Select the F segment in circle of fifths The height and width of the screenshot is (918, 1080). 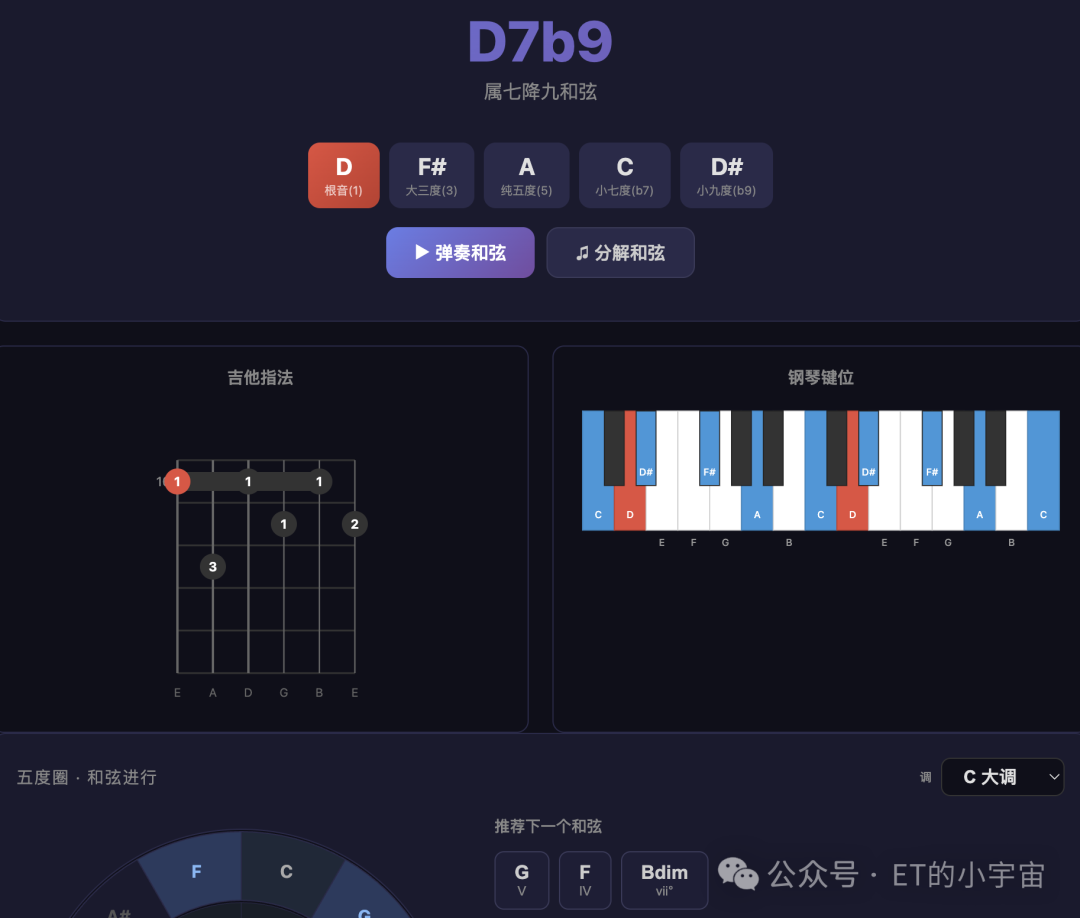tap(196, 871)
